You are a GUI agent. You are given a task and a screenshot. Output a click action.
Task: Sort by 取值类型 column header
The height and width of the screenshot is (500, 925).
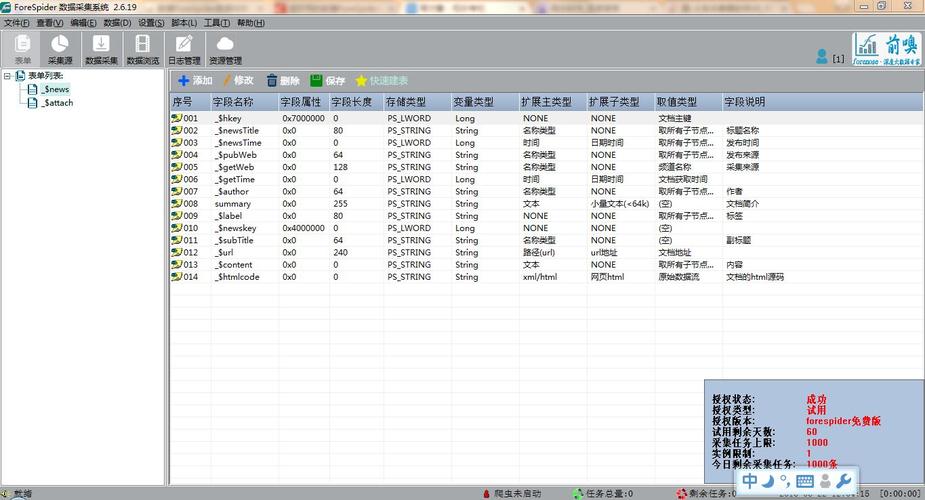pos(688,102)
